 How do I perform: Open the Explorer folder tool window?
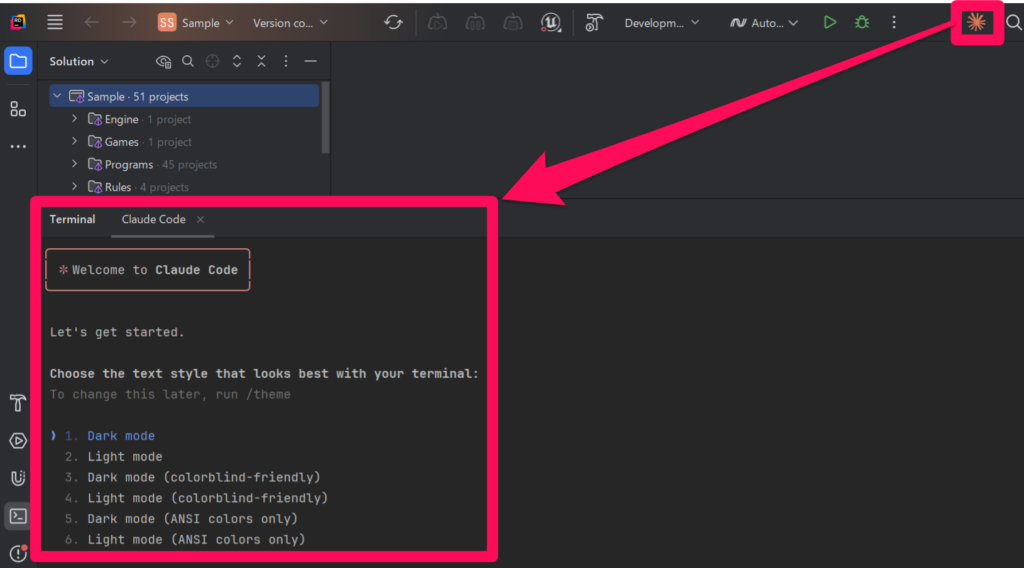point(18,61)
